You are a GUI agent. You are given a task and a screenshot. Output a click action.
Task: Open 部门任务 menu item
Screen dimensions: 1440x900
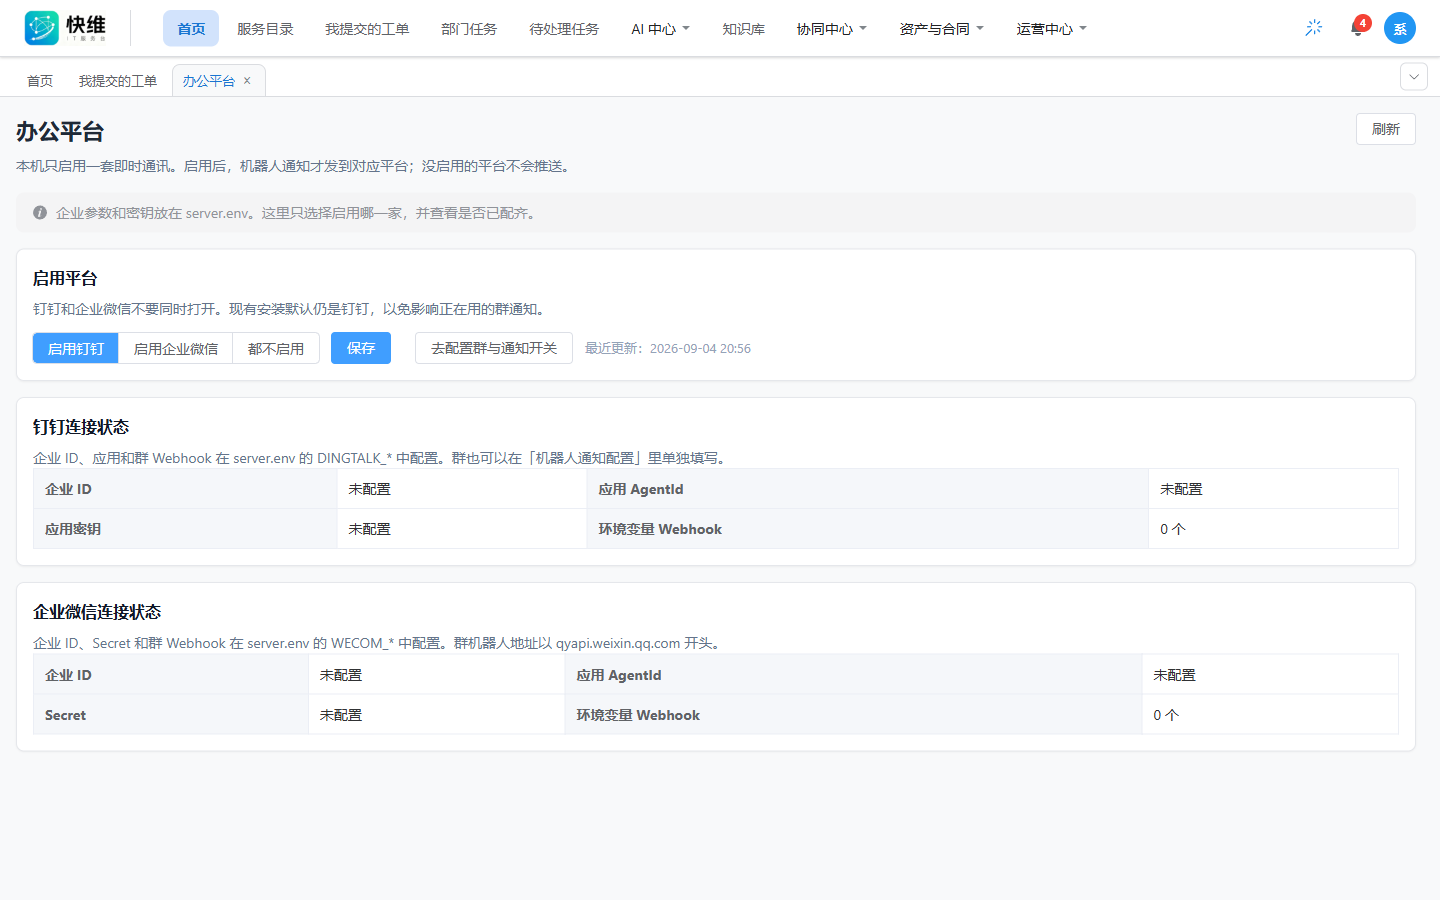coord(469,29)
